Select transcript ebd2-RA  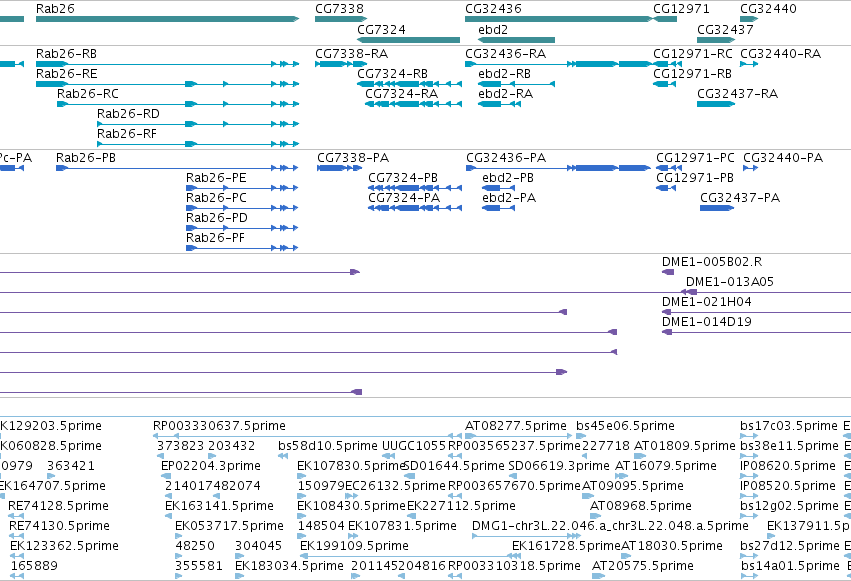pos(505,94)
